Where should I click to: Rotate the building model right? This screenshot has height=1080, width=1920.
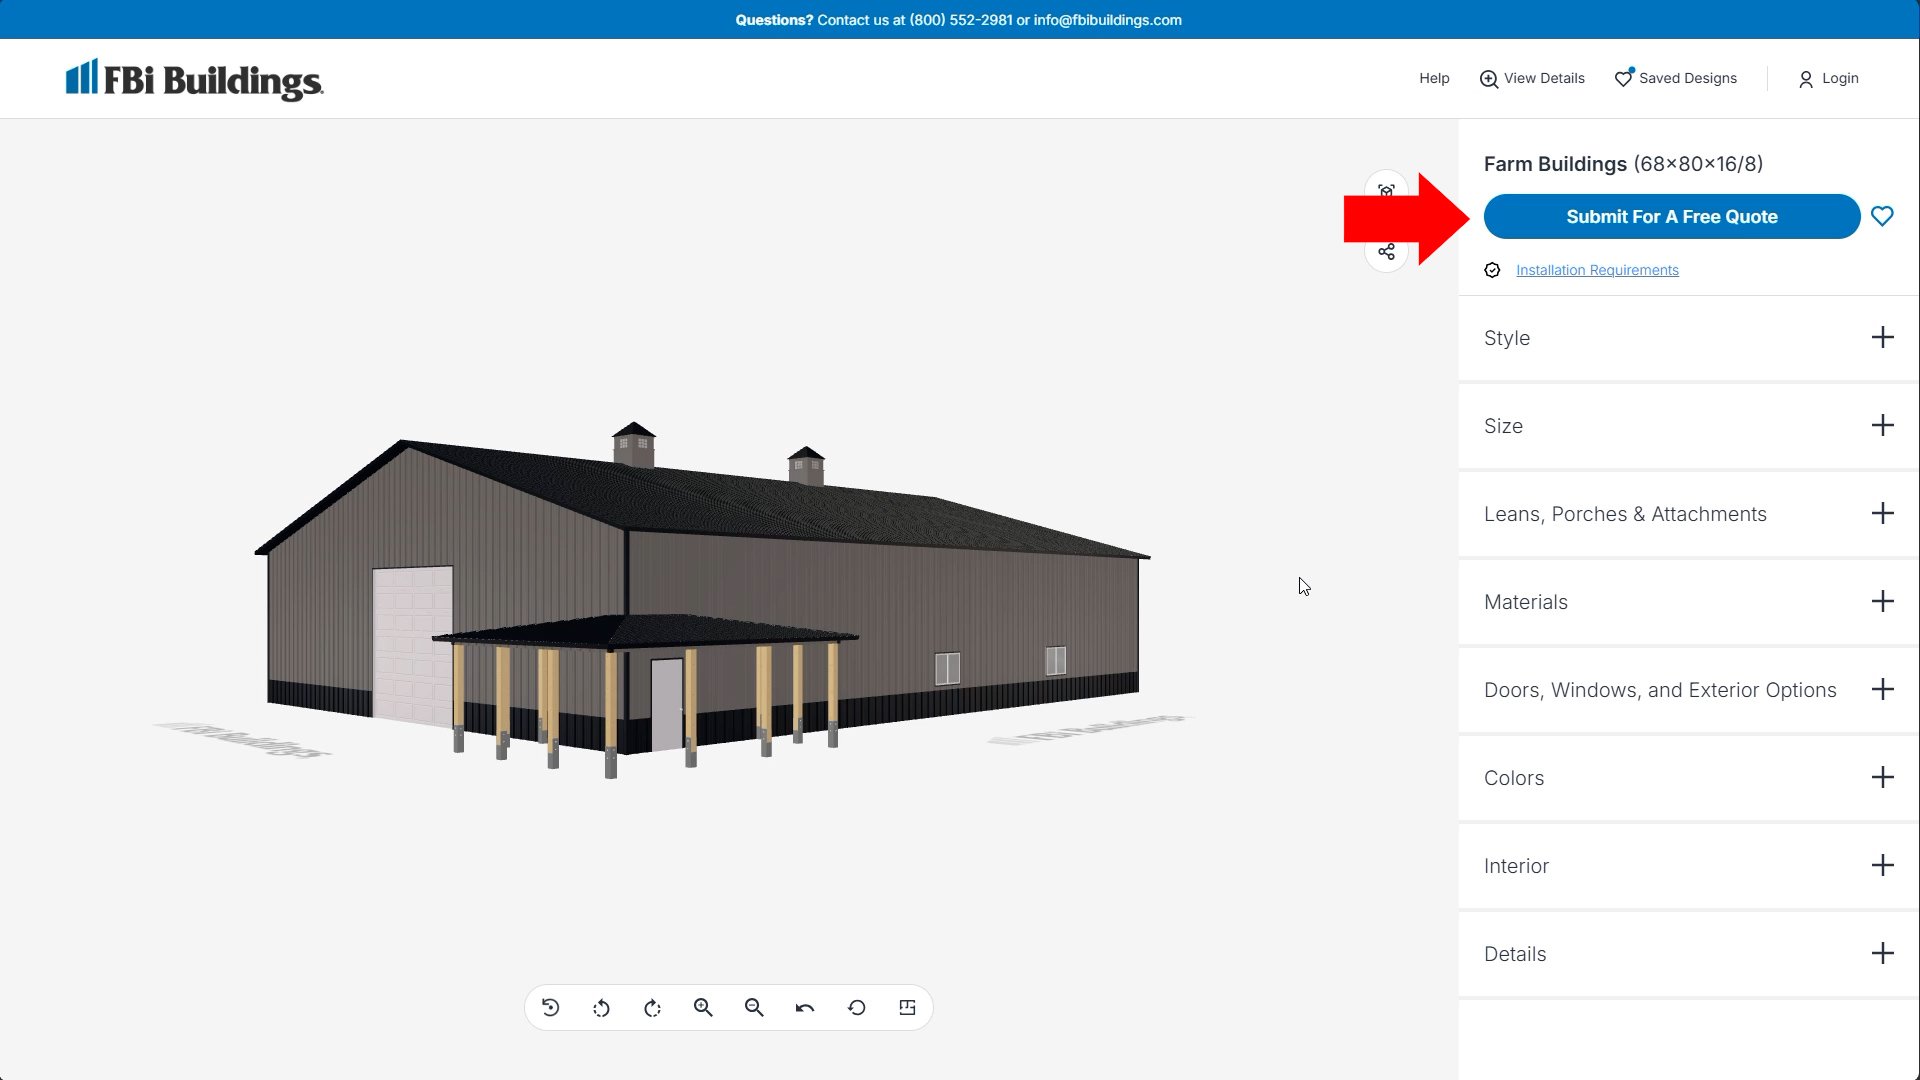[653, 1008]
